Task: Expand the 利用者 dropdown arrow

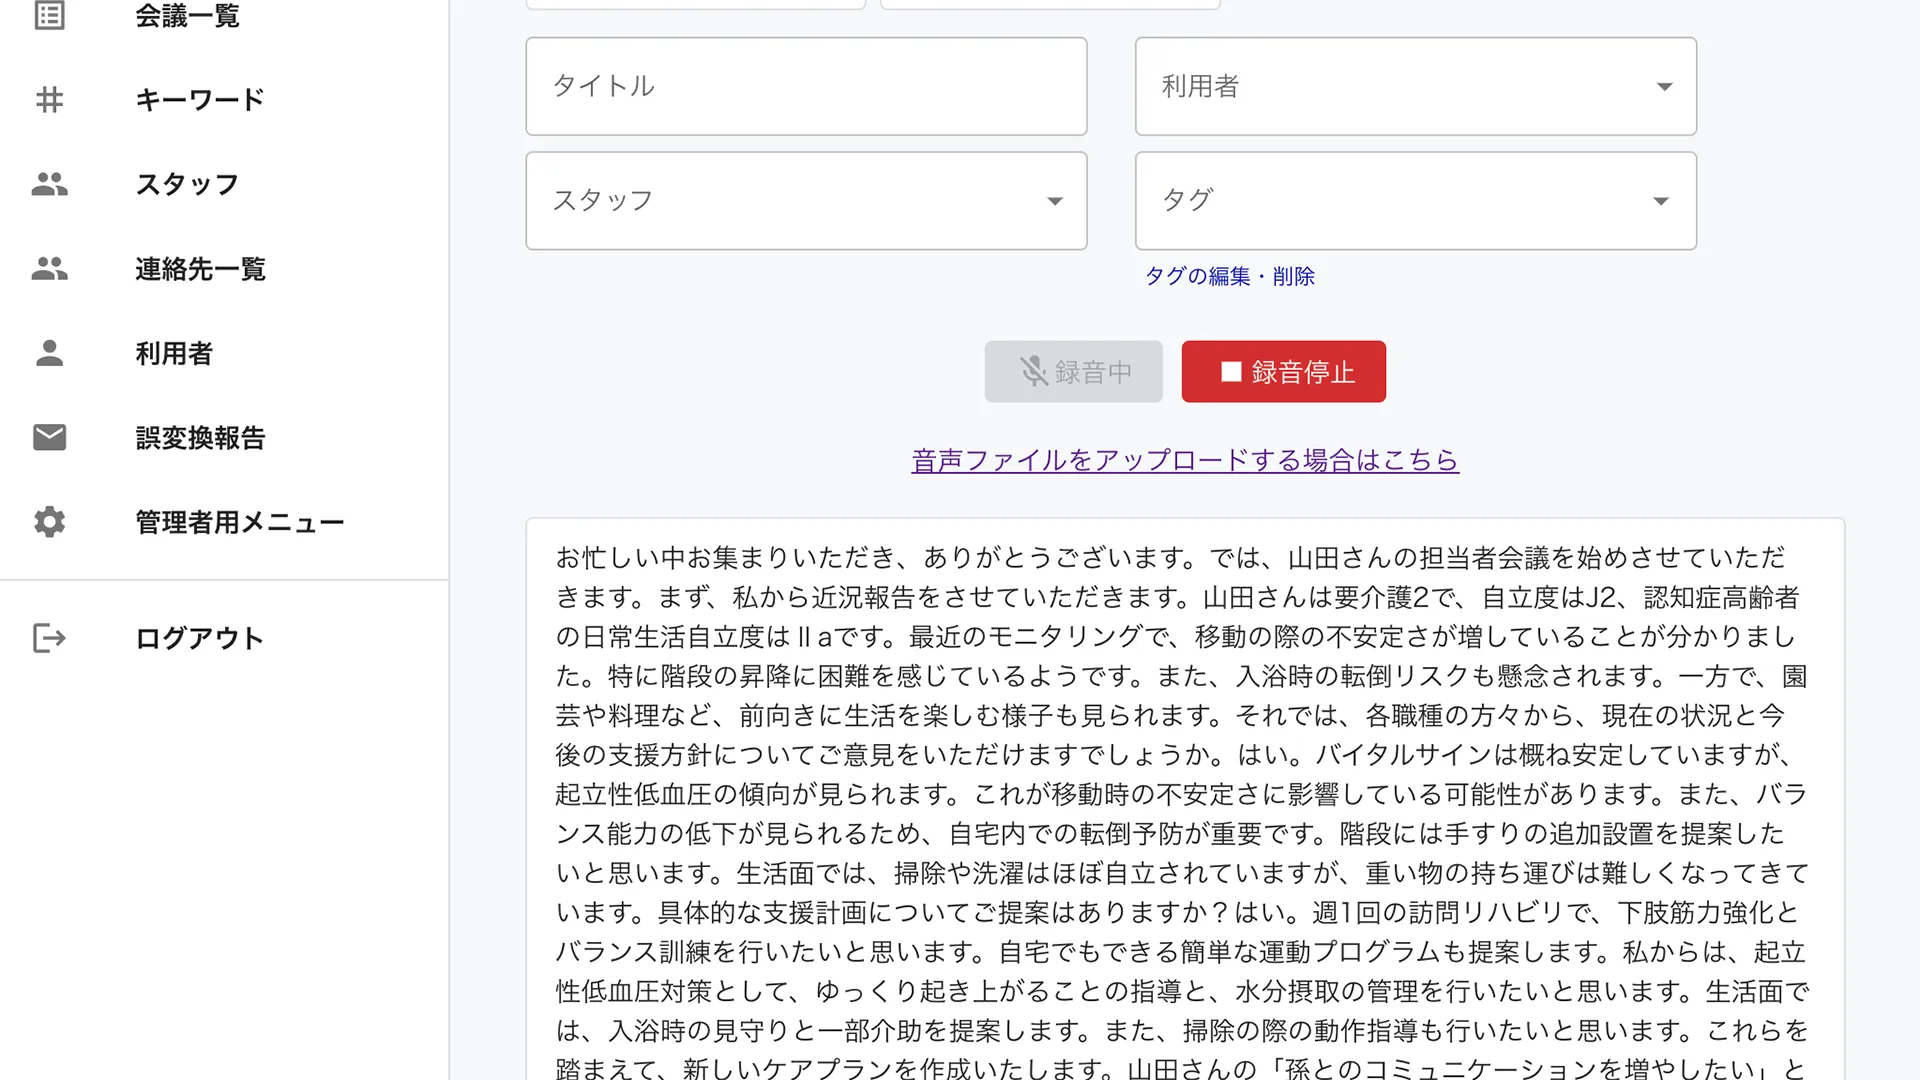Action: (1664, 87)
